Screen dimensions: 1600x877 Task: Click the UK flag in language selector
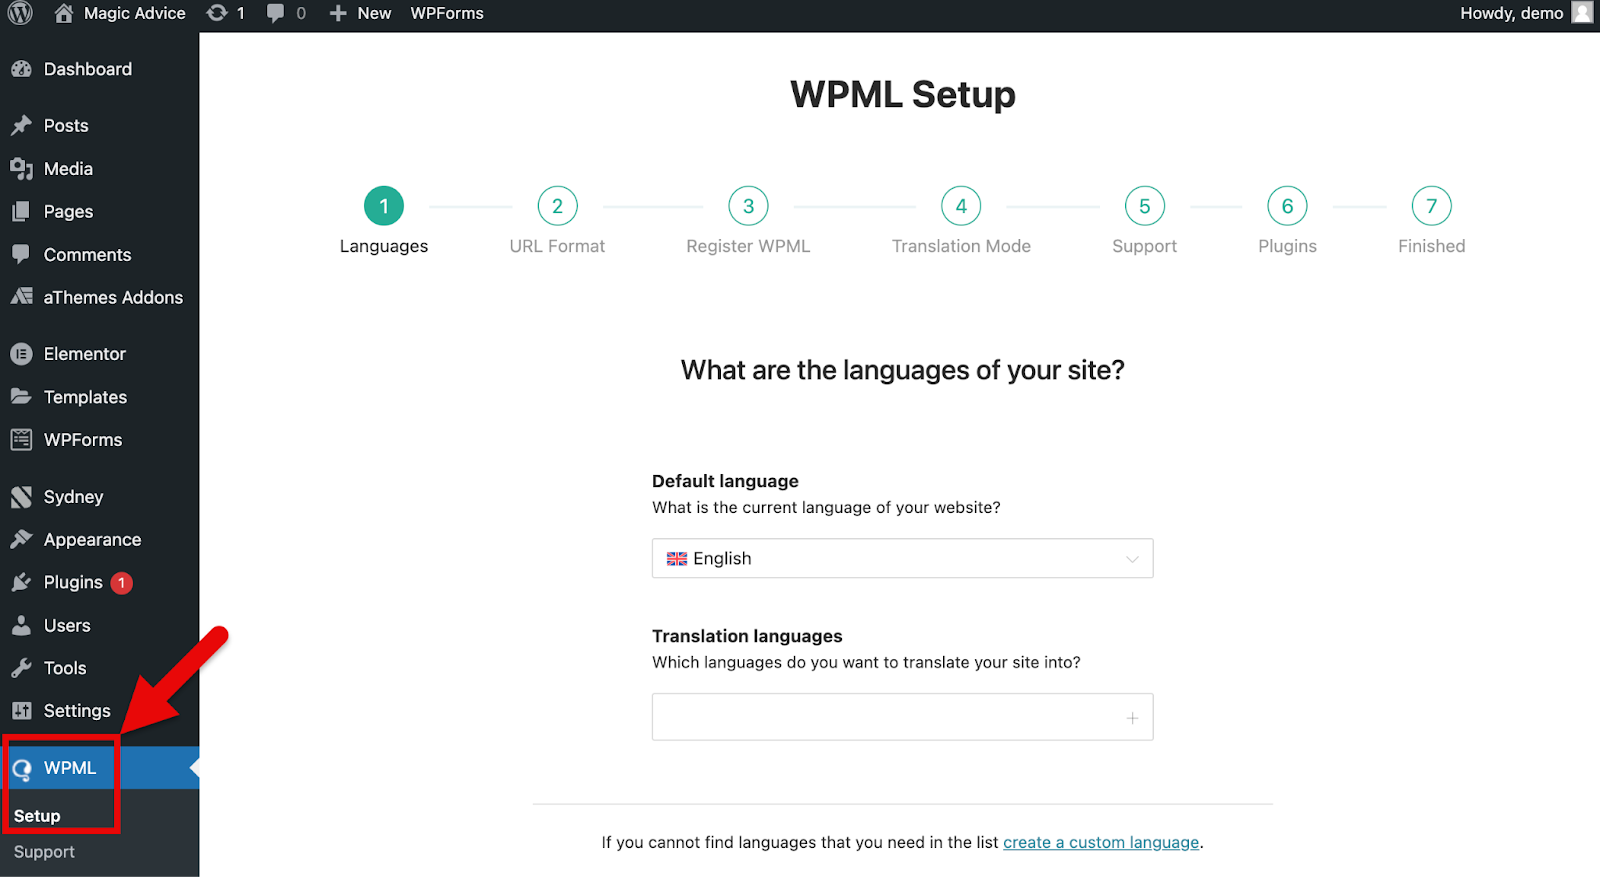pyautogui.click(x=677, y=559)
